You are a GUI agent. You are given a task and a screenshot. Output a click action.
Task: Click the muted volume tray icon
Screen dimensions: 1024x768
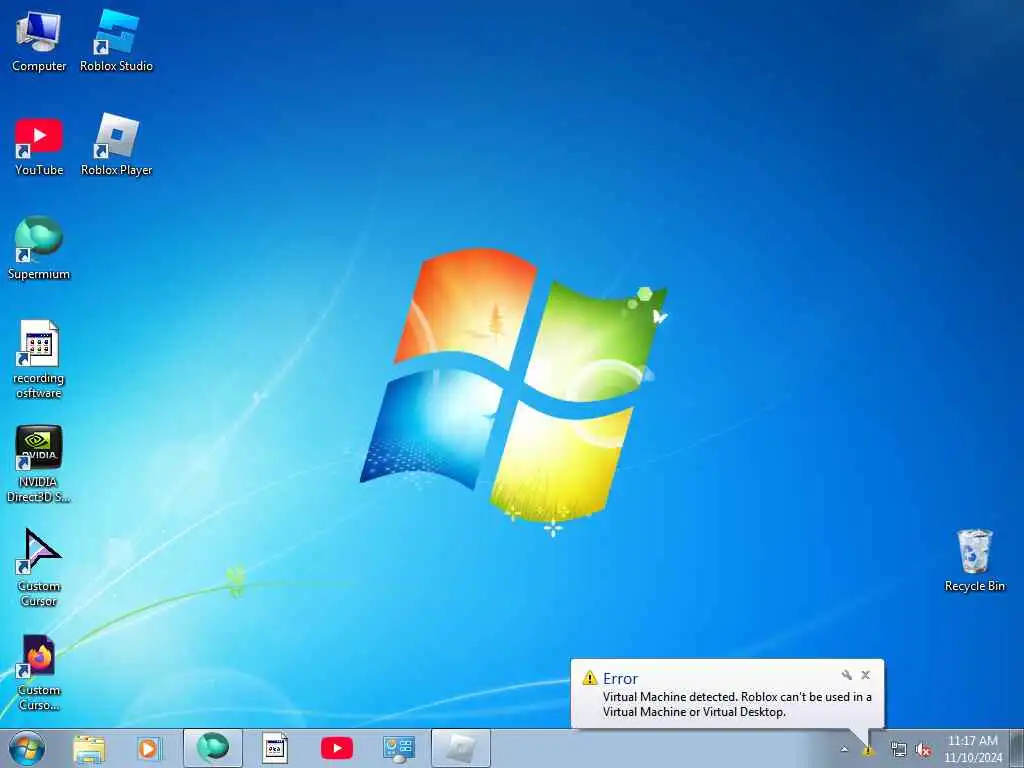[x=923, y=750]
